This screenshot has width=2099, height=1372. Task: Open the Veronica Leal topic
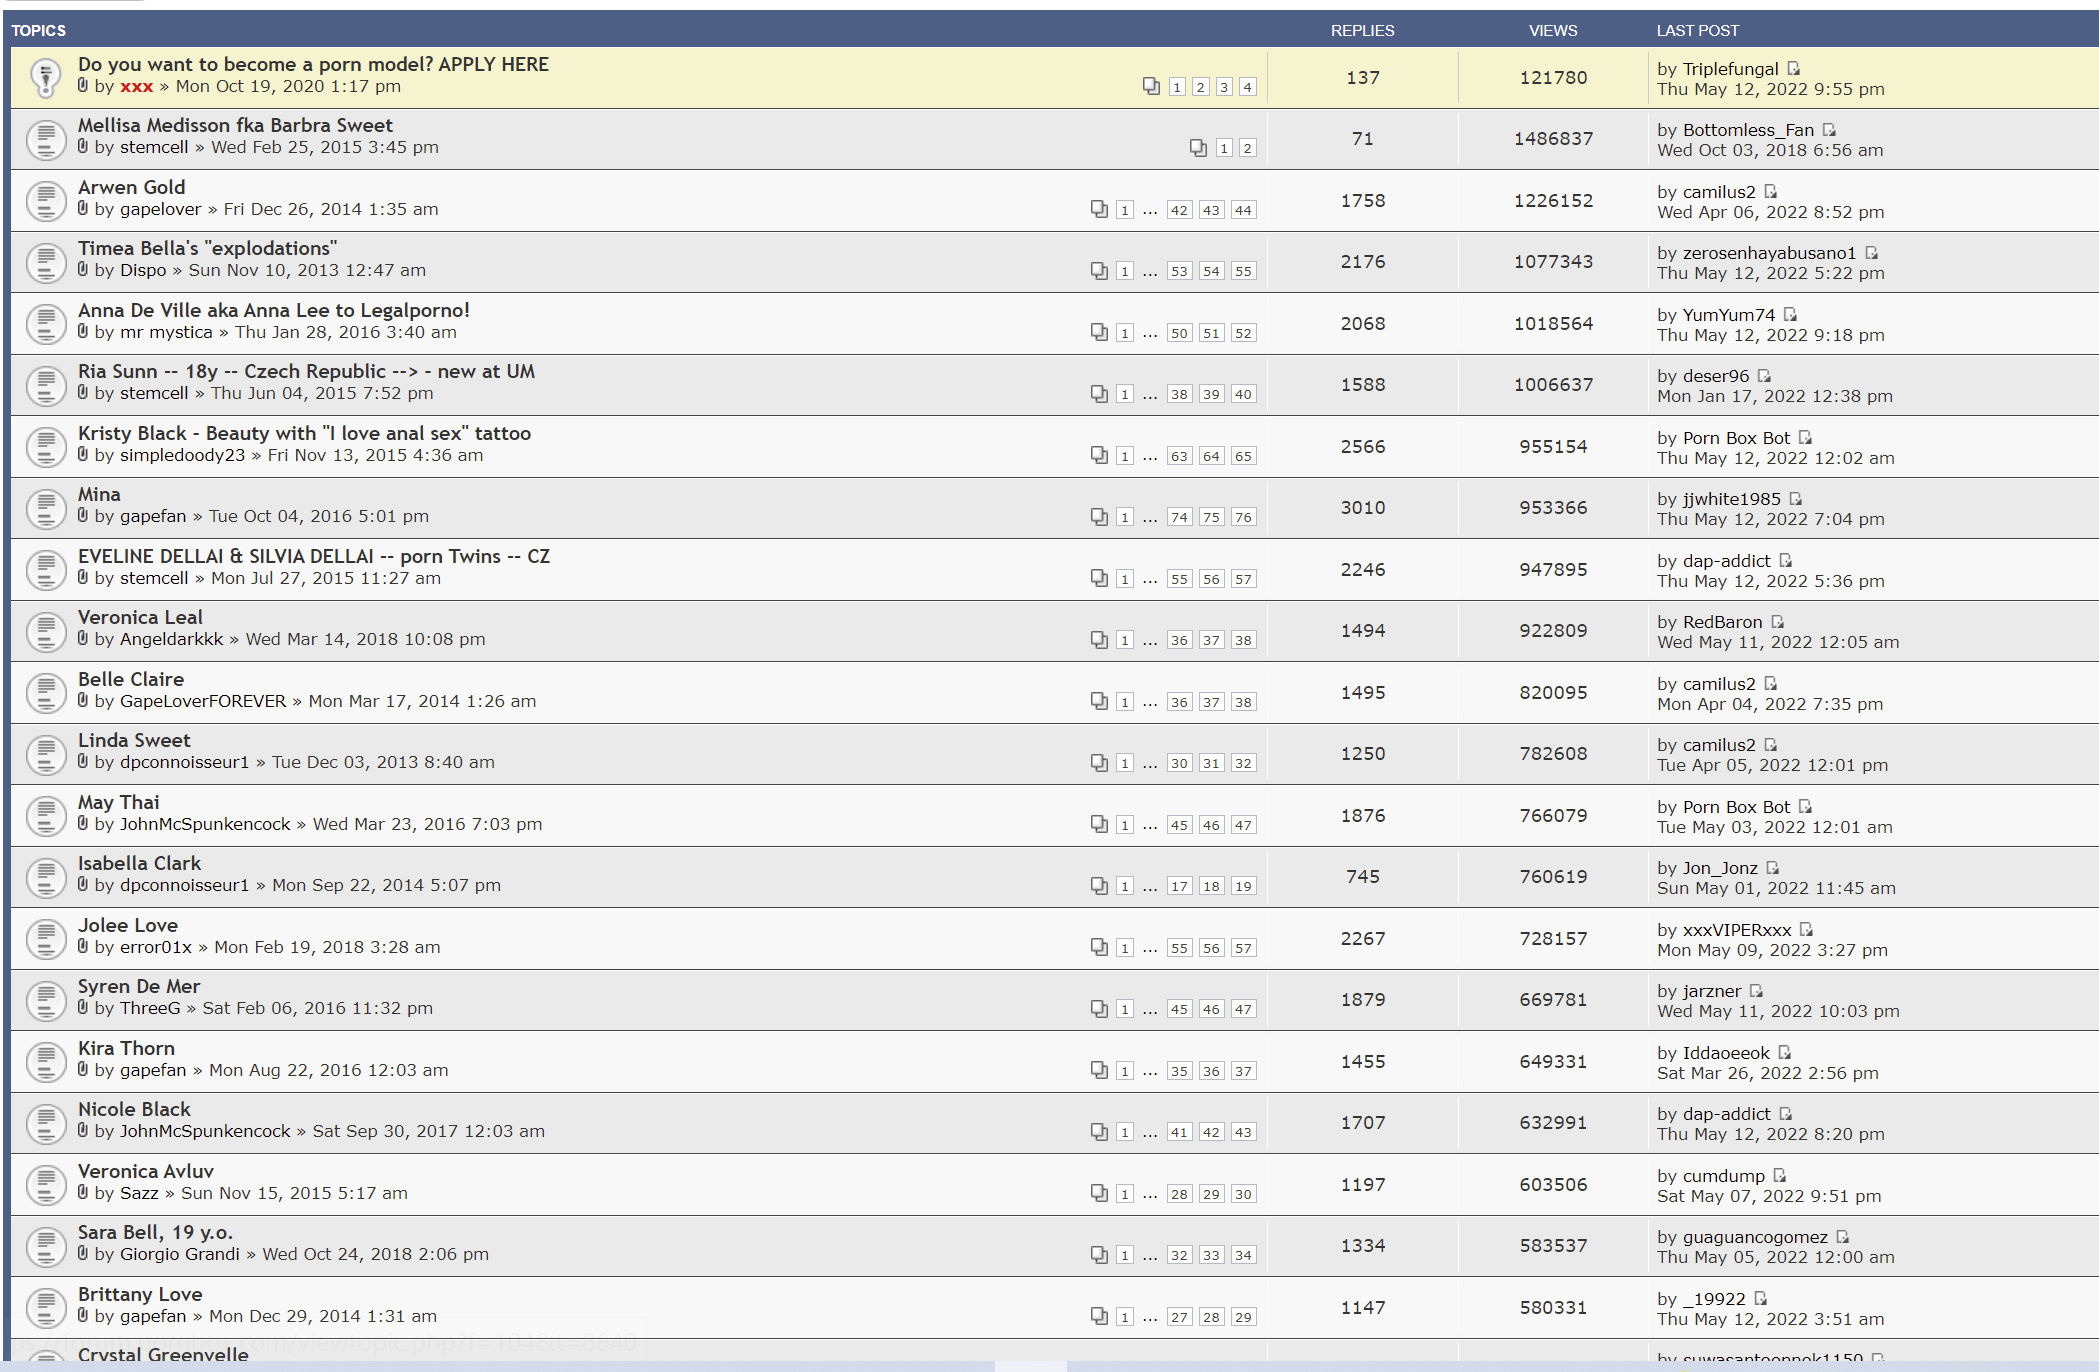(x=140, y=617)
